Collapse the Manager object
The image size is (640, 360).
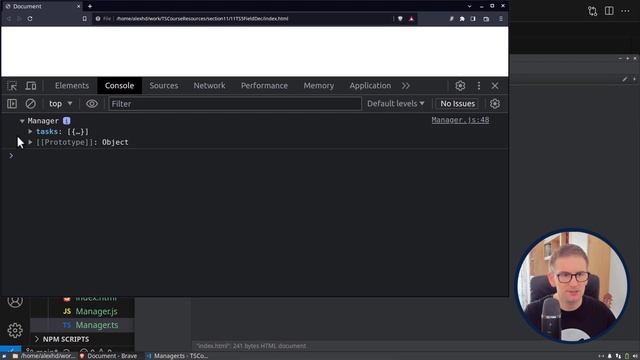coord(22,121)
